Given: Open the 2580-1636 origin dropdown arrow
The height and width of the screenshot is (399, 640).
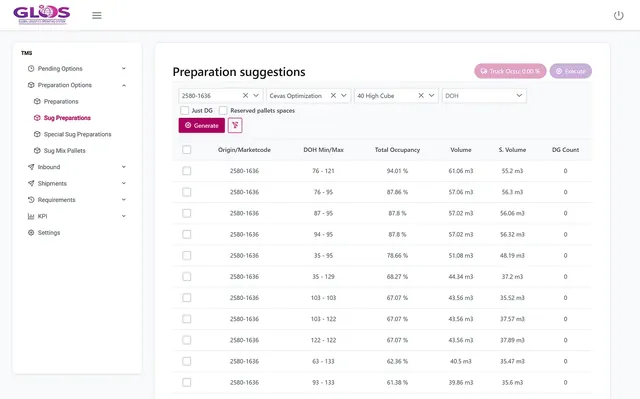Looking at the screenshot, I should point(256,95).
